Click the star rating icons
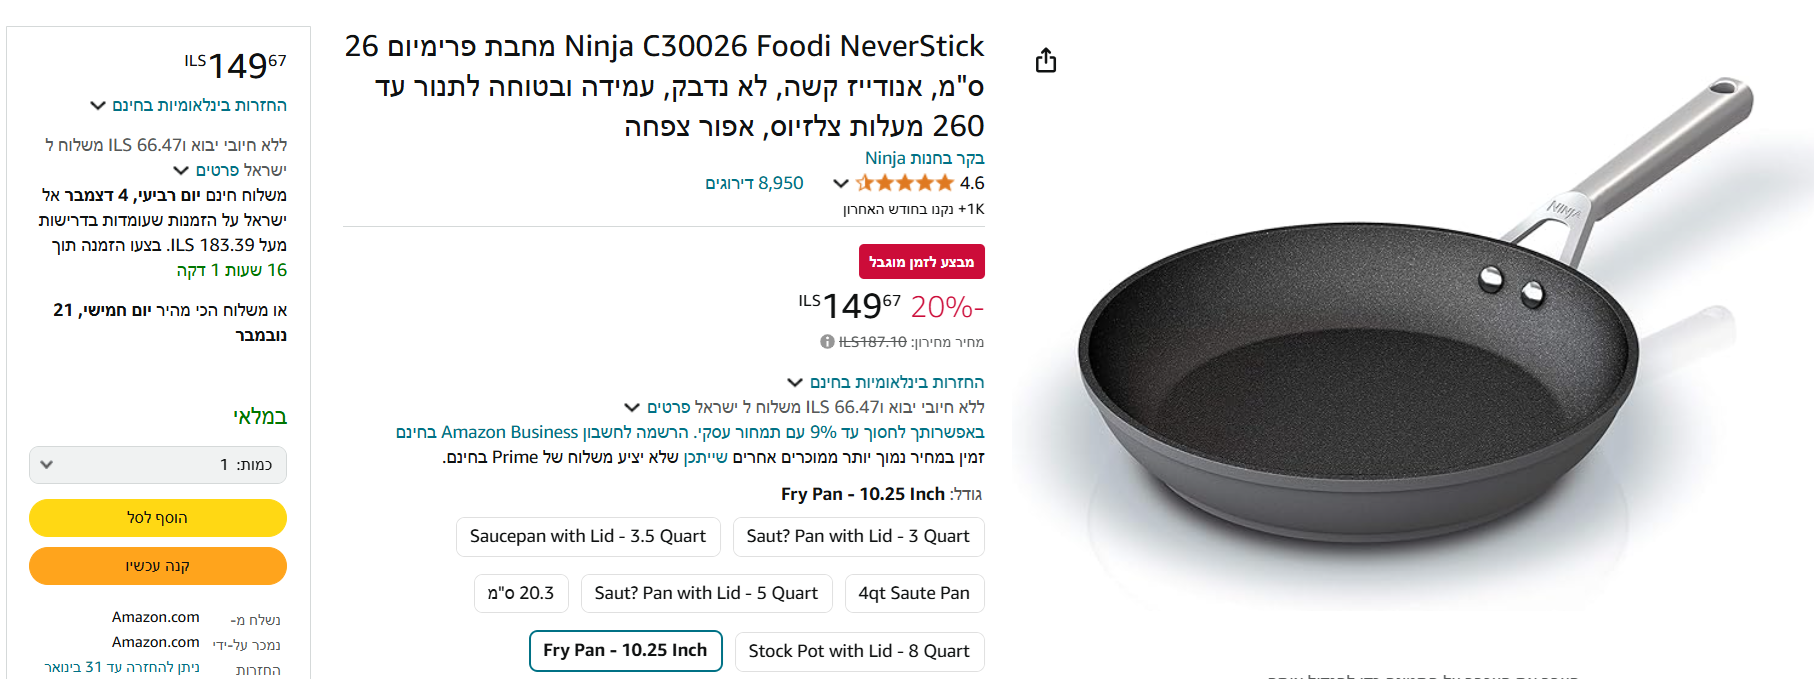This screenshot has height=679, width=1814. coord(905,183)
